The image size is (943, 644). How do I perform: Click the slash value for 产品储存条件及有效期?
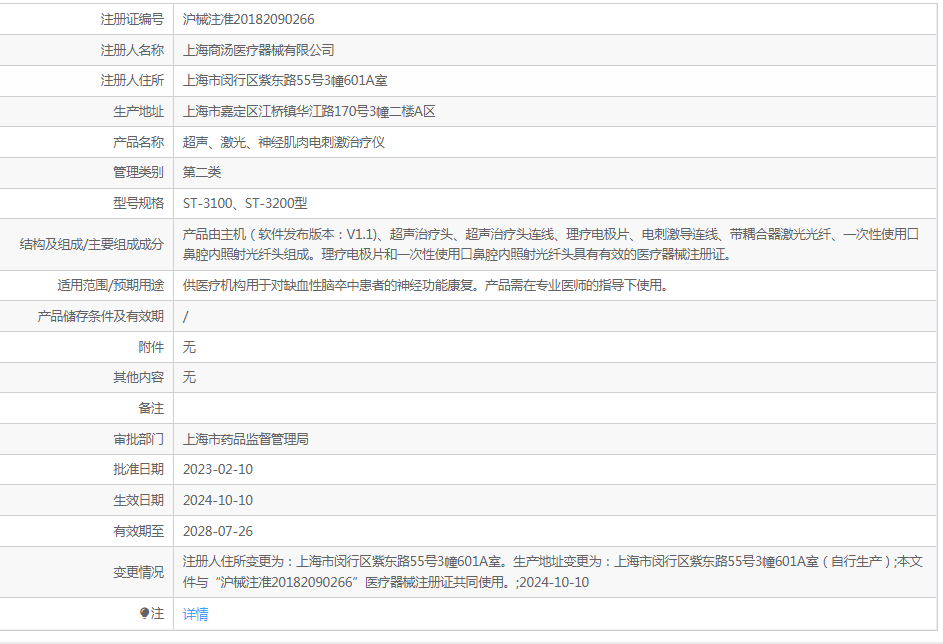point(186,316)
